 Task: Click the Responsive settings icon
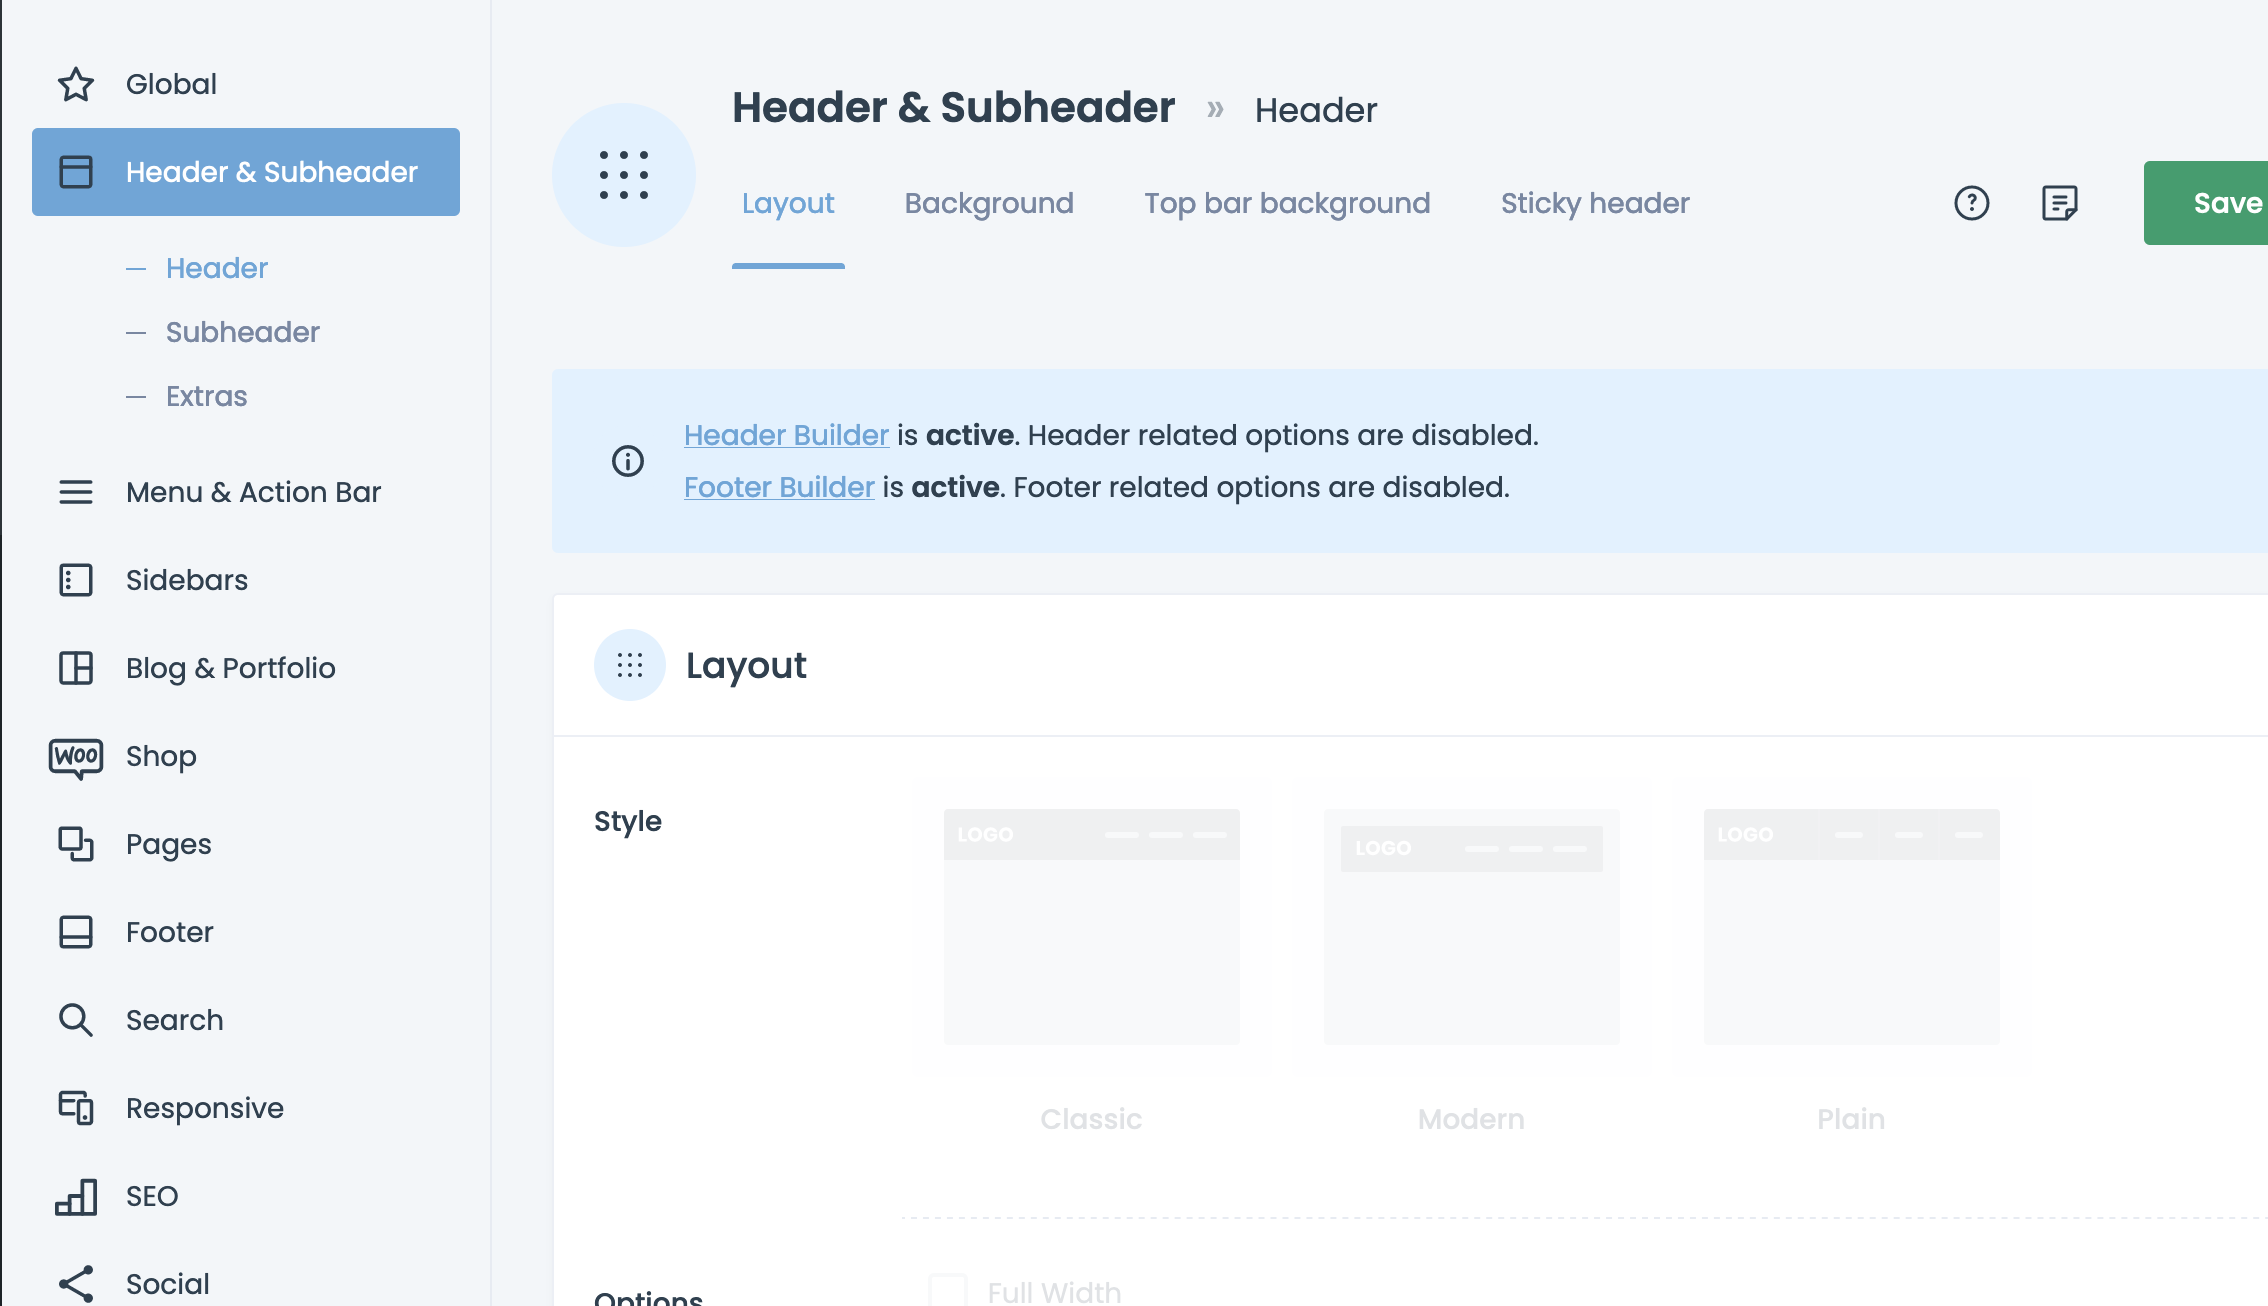tap(76, 1108)
